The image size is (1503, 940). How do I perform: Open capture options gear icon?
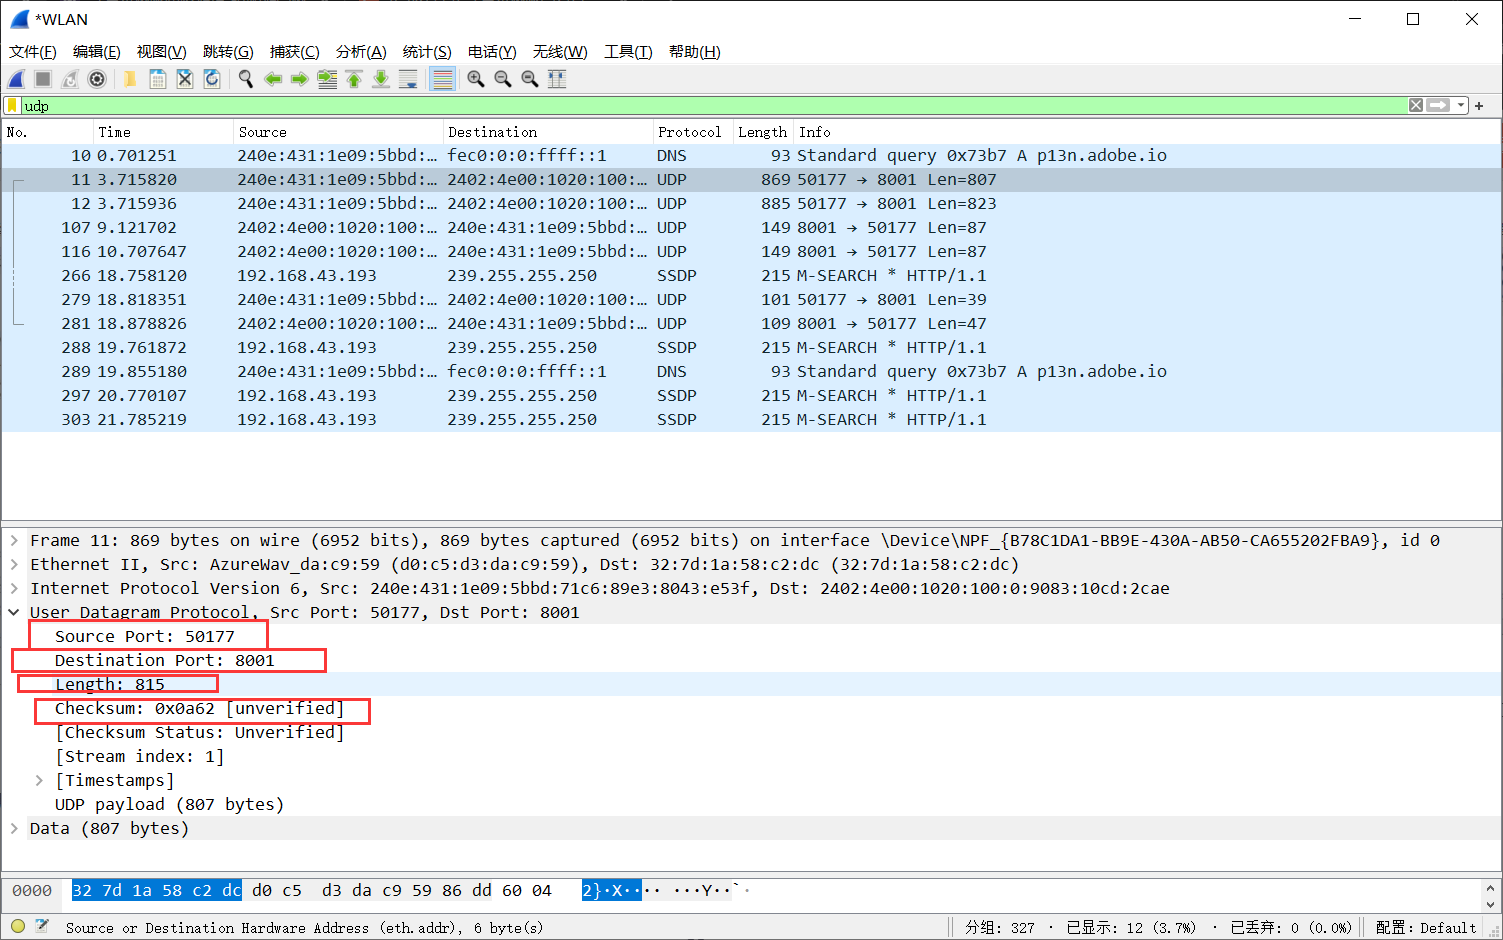(97, 79)
